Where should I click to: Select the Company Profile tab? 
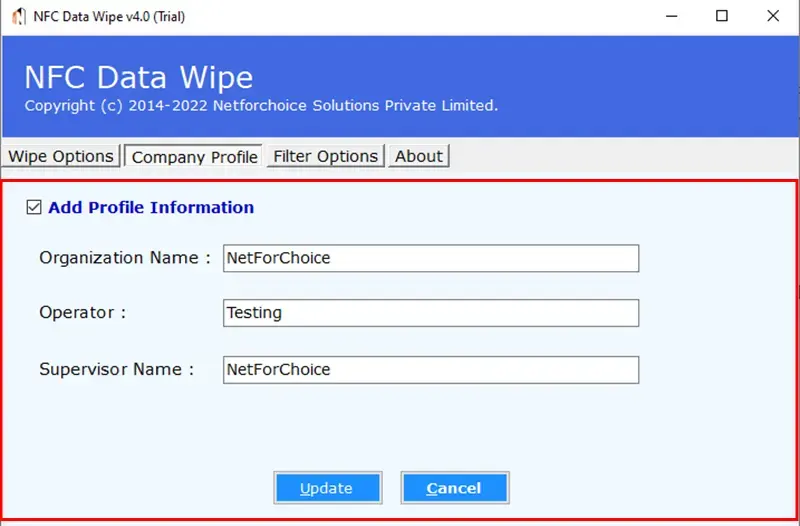[194, 157]
